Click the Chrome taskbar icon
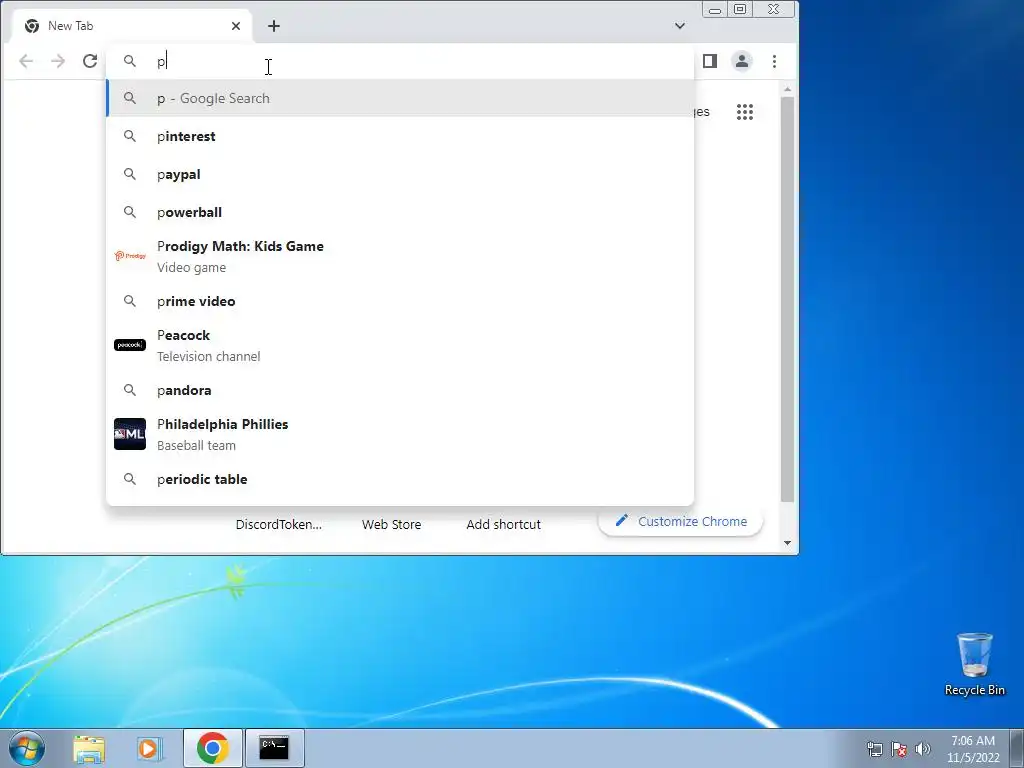This screenshot has width=1024, height=768. coord(212,748)
